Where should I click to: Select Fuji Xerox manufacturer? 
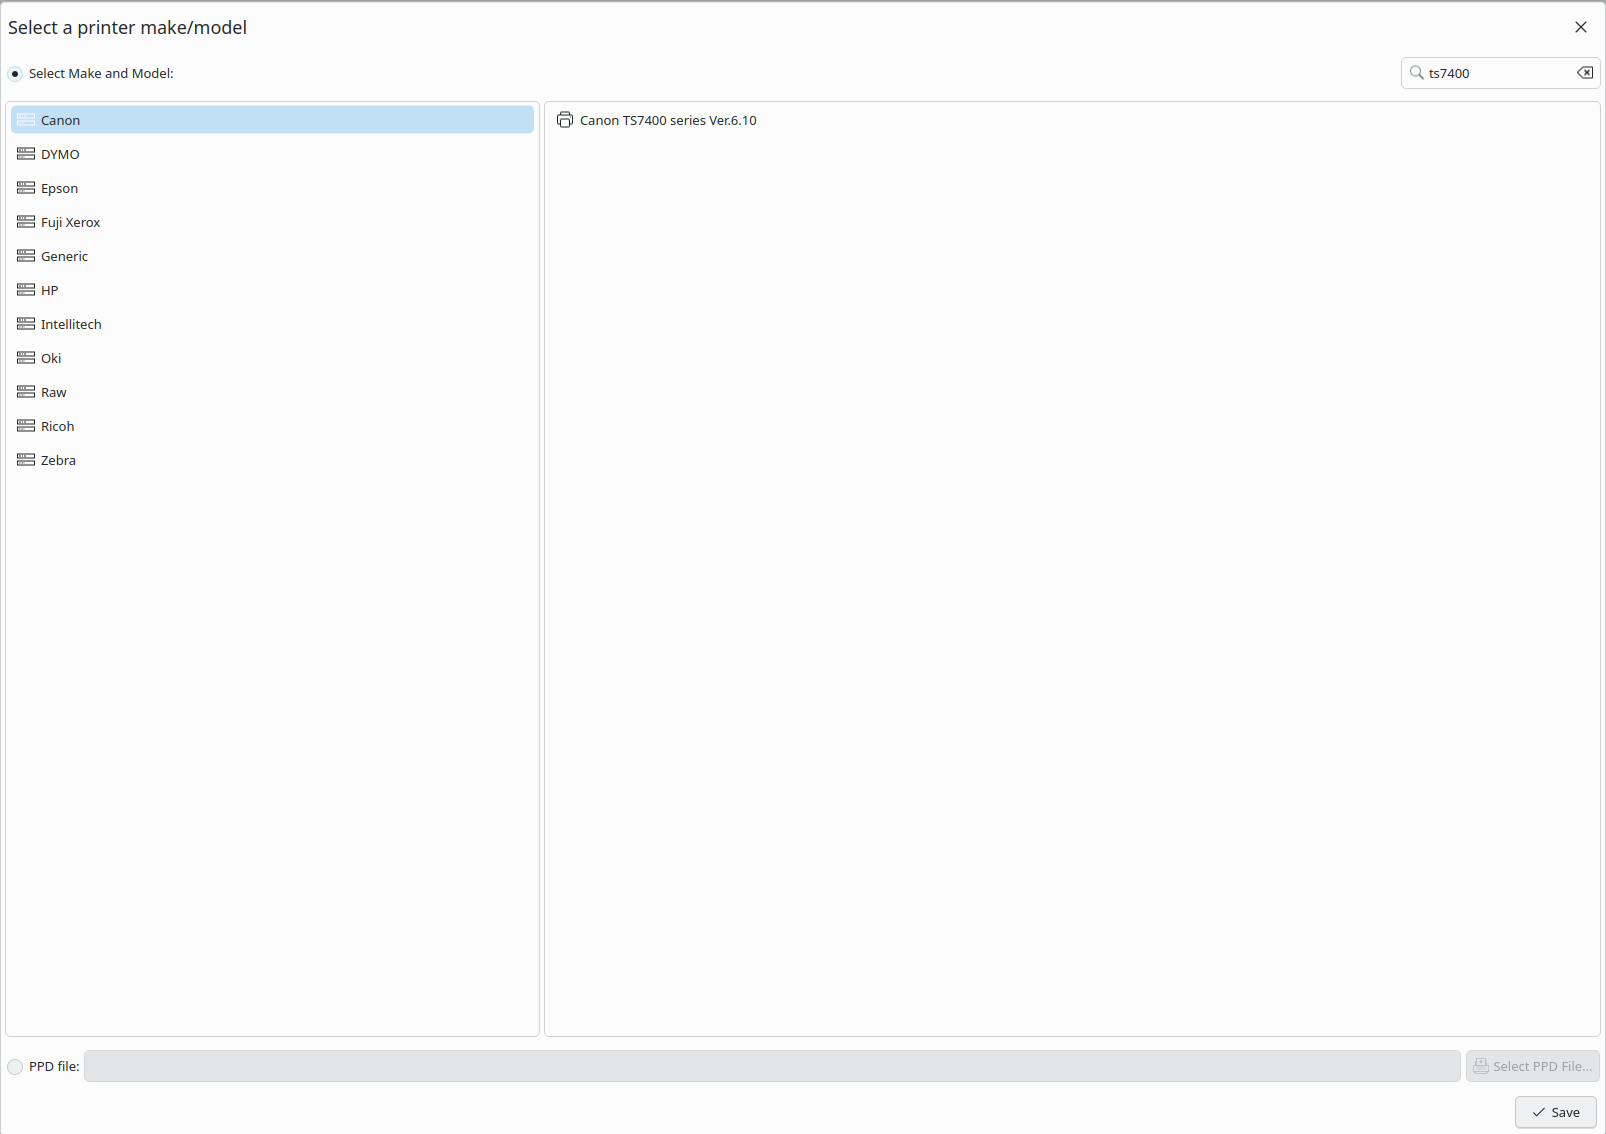pos(71,222)
